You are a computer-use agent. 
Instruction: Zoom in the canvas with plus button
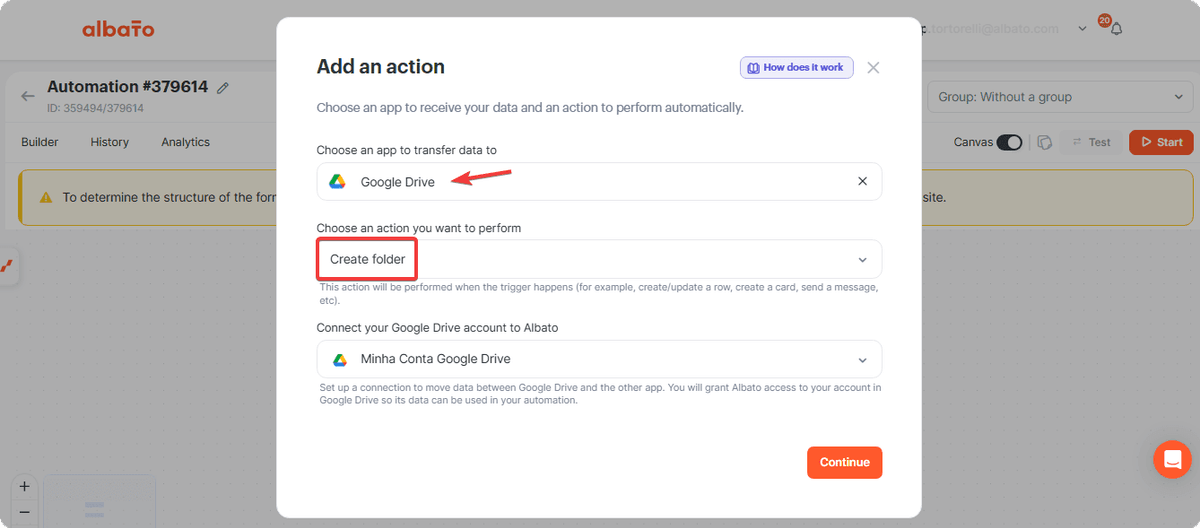click(25, 487)
